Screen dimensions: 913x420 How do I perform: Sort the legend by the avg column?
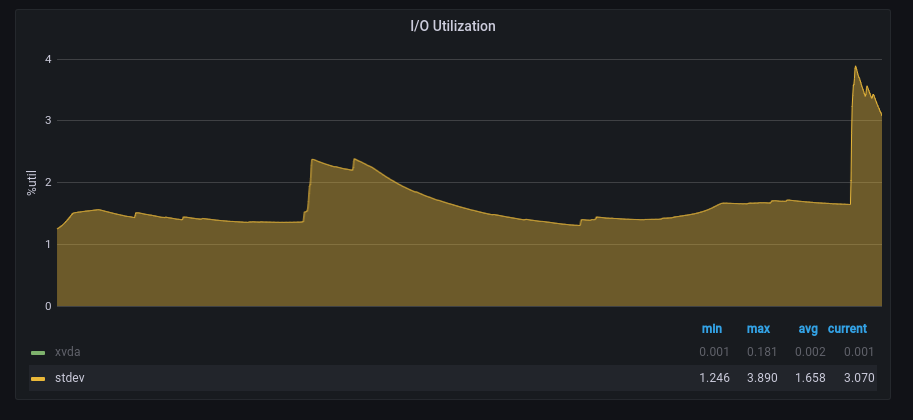[x=808, y=328]
